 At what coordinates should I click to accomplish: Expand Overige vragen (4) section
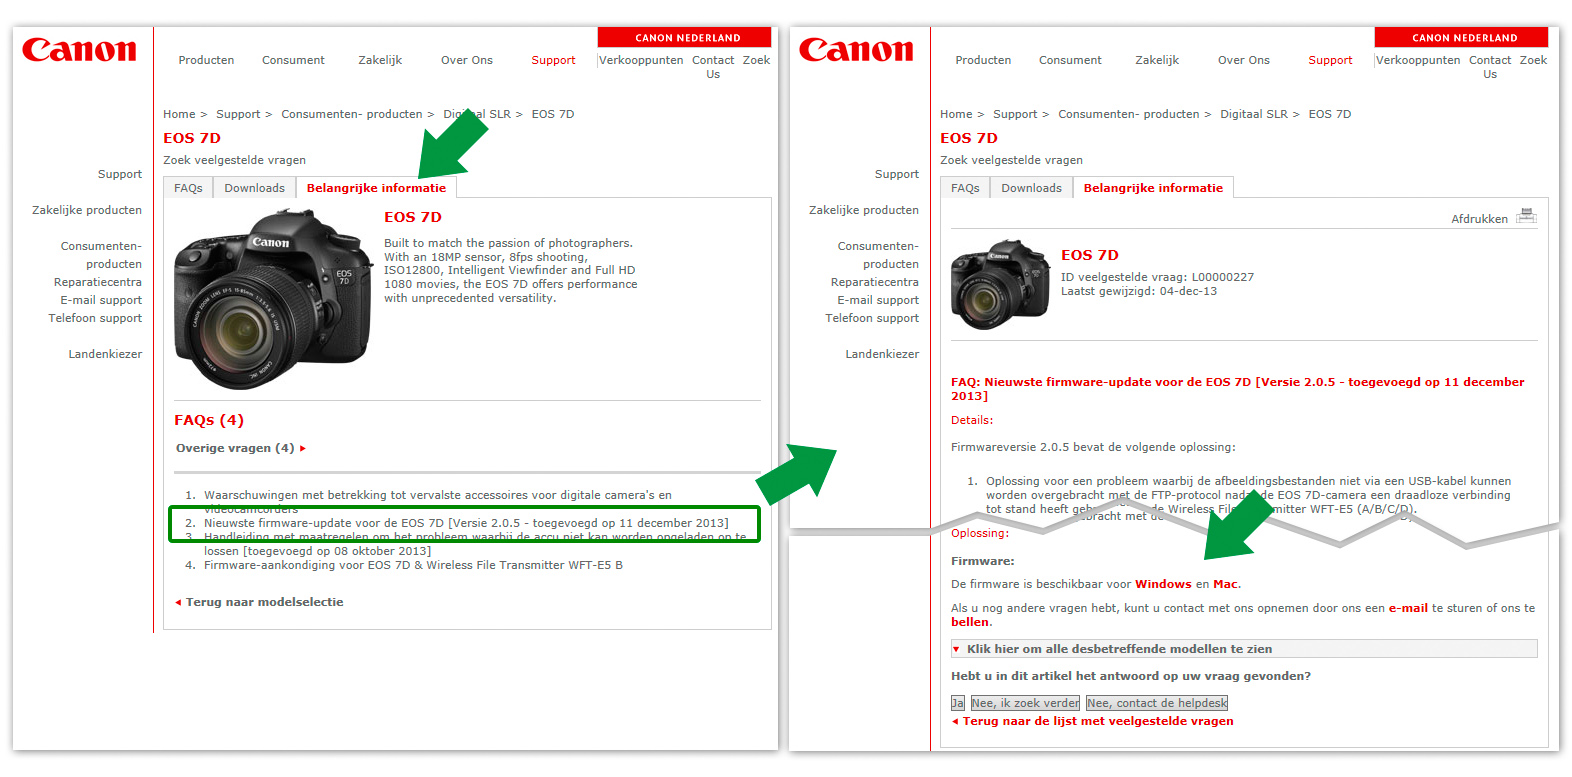(241, 448)
